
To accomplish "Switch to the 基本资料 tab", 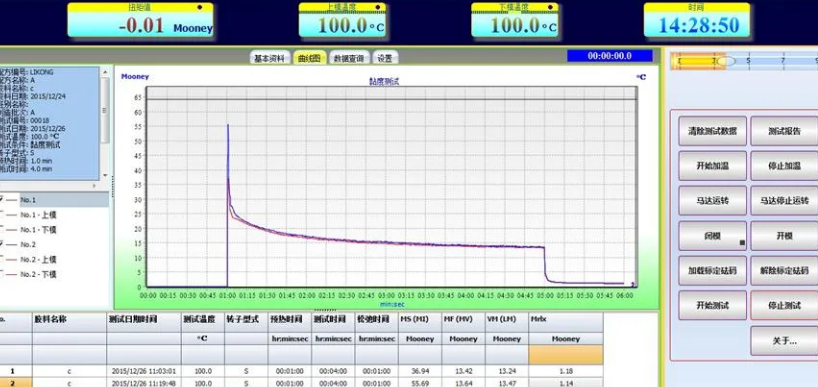I will [270, 58].
